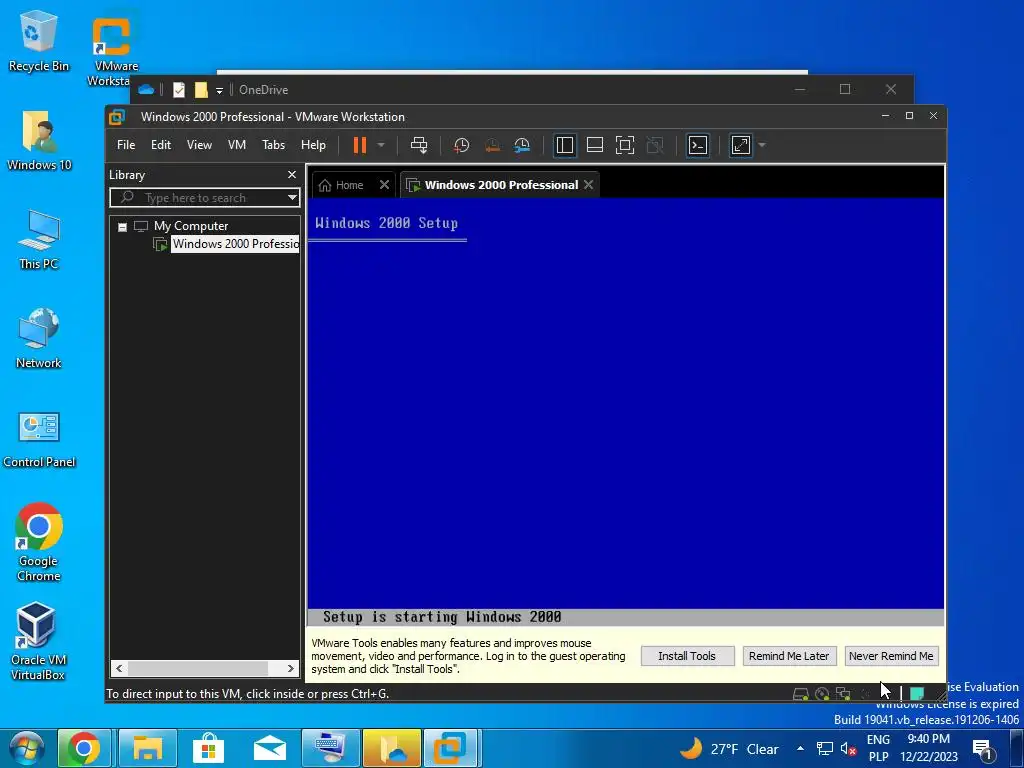This screenshot has height=768, width=1024.
Task: Open the VM menu
Action: pos(237,145)
